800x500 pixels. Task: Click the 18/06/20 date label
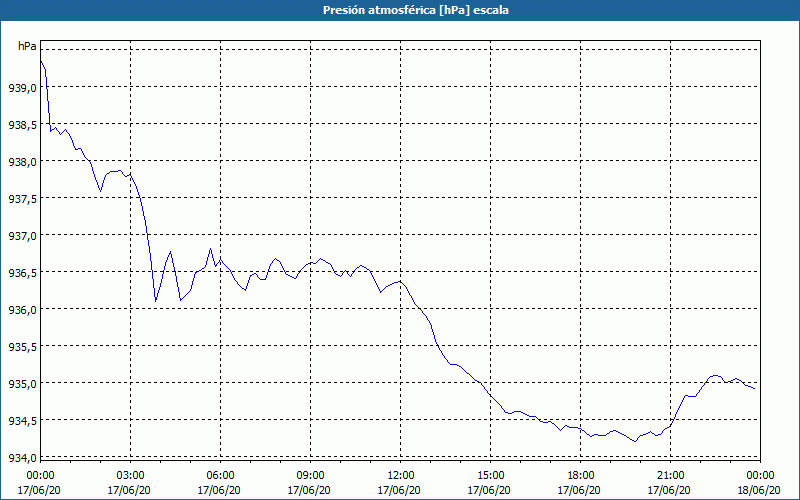click(759, 490)
